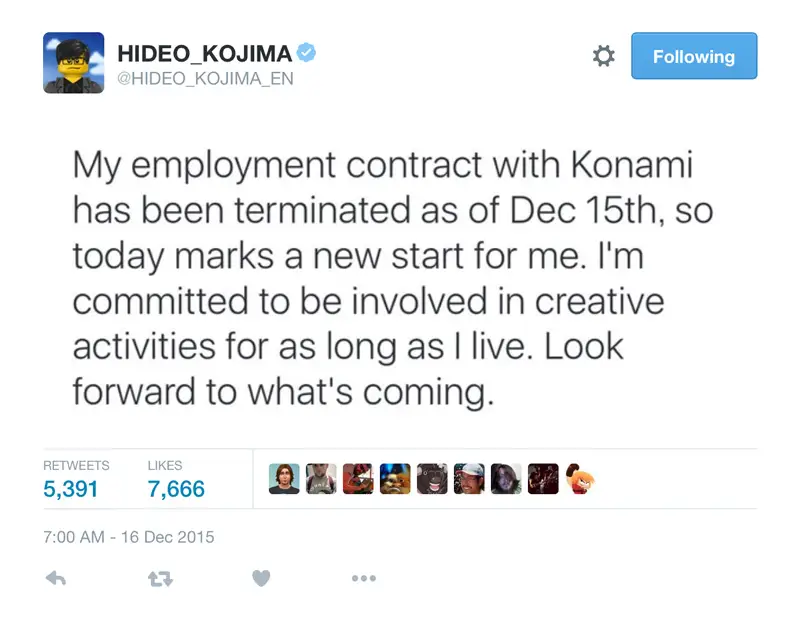Open the three-dot more options menu
Viewport: 800px width, 624px height.
(363, 578)
